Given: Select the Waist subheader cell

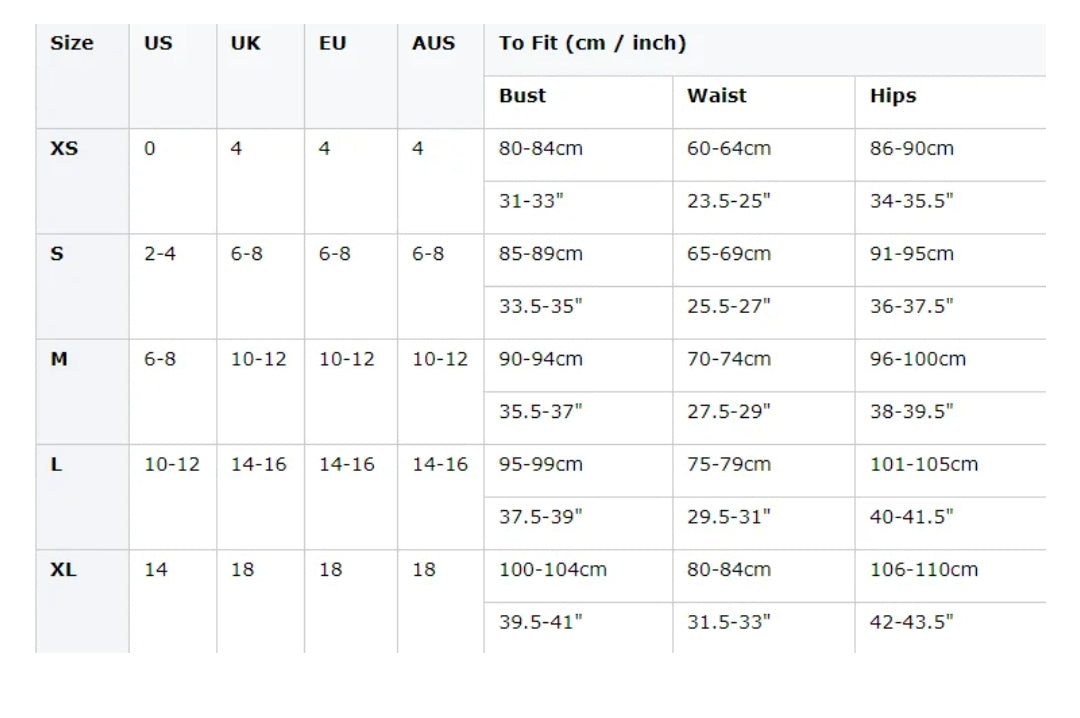Looking at the screenshot, I should coord(717,97).
